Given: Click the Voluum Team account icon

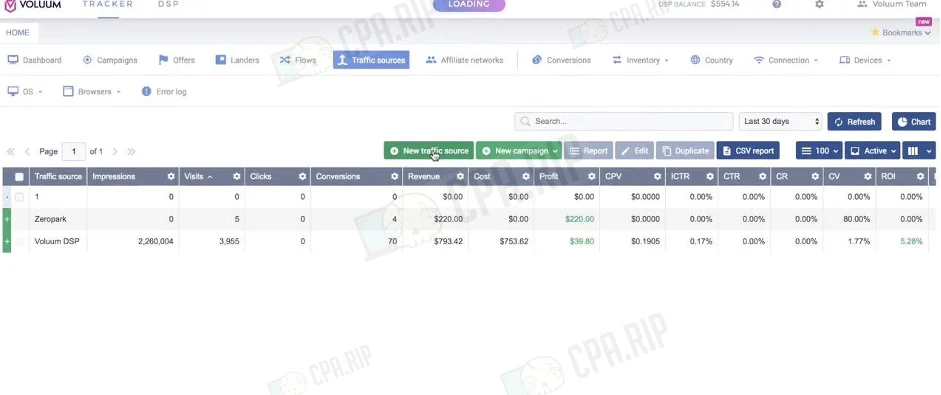Looking at the screenshot, I should [x=862, y=4].
